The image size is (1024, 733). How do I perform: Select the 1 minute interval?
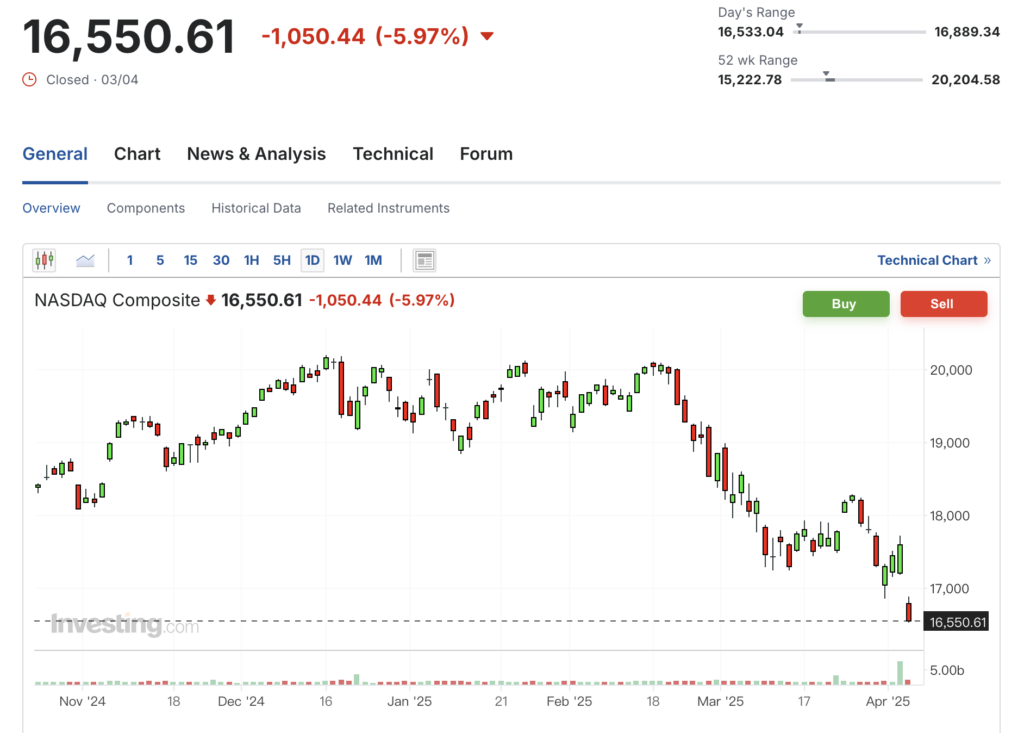point(130,261)
